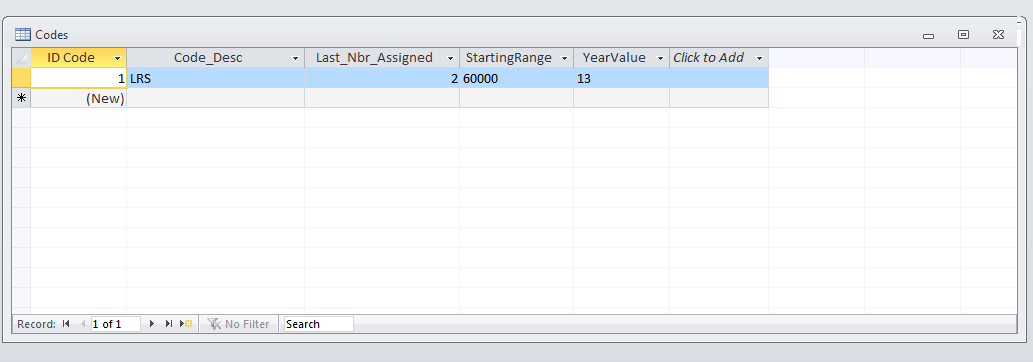The height and width of the screenshot is (362, 1033).
Task: Restore the Codes window size button
Action: (x=963, y=35)
